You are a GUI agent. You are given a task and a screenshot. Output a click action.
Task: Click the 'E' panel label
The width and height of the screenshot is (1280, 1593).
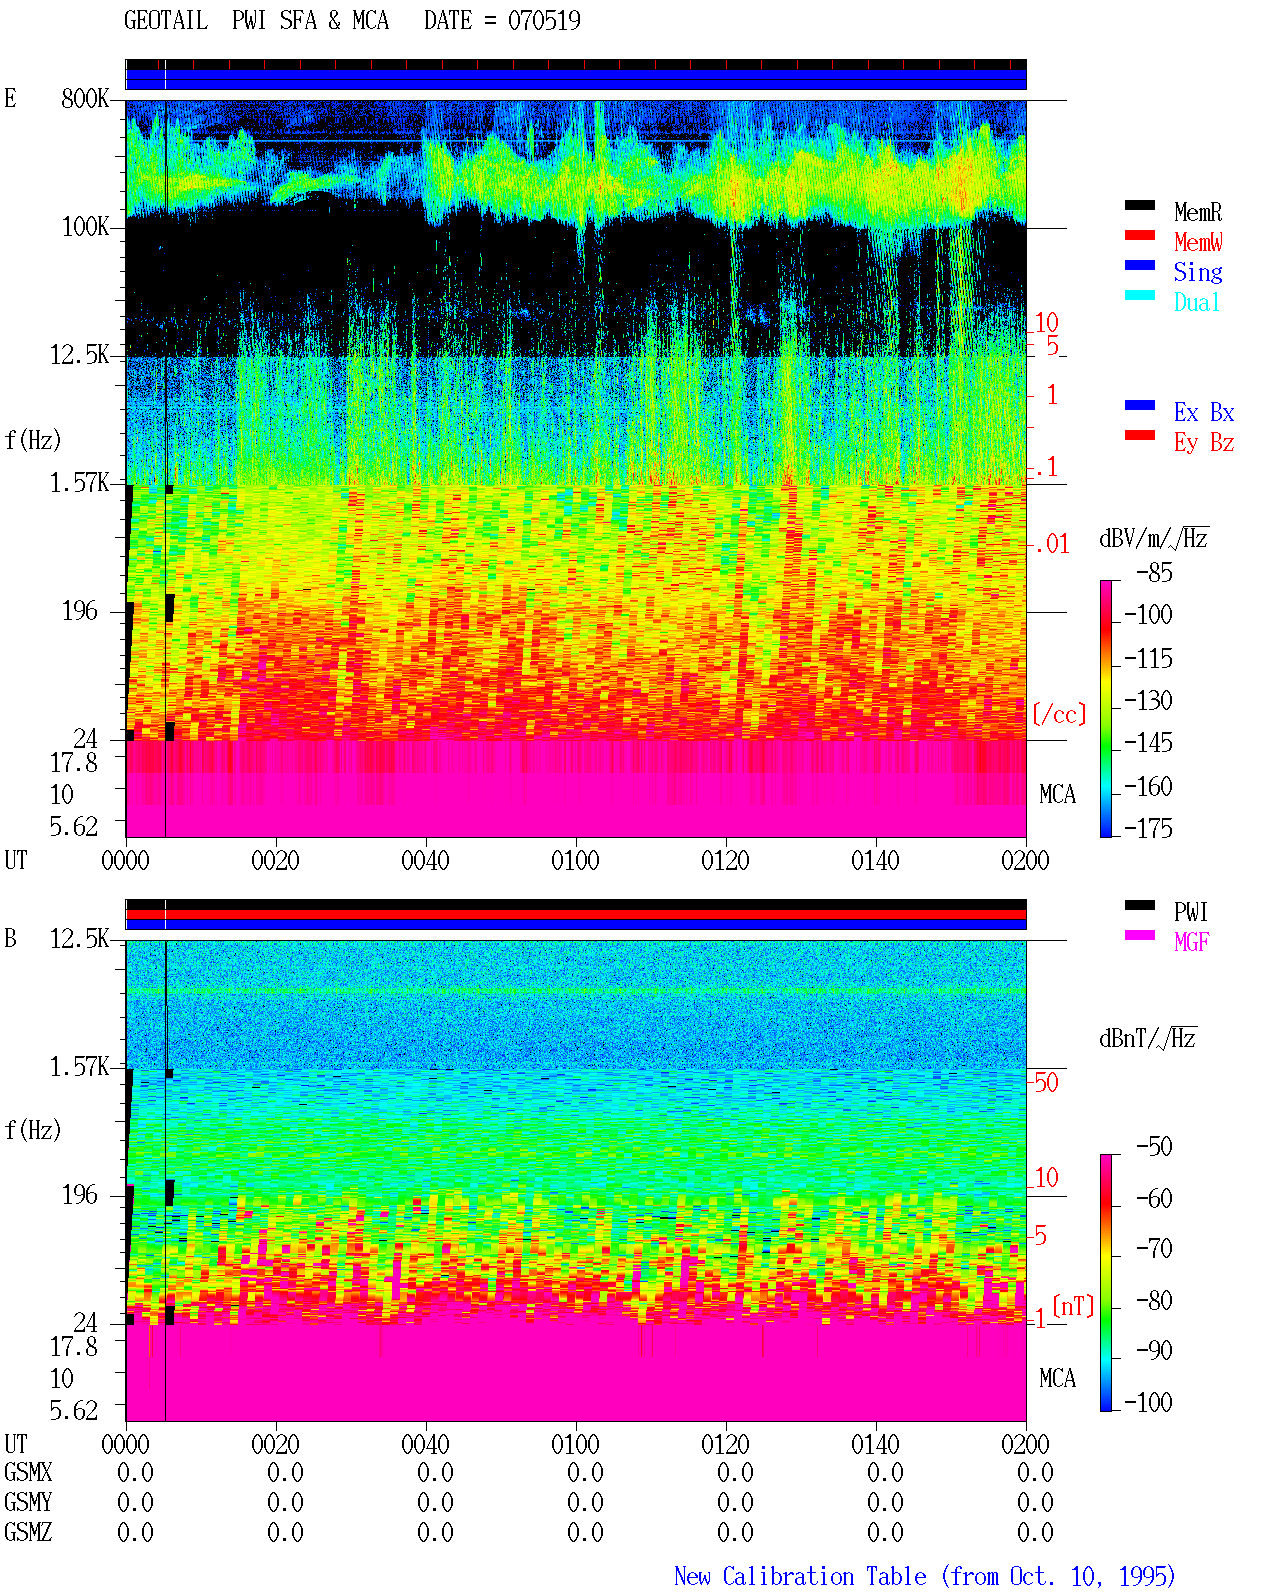click(10, 99)
